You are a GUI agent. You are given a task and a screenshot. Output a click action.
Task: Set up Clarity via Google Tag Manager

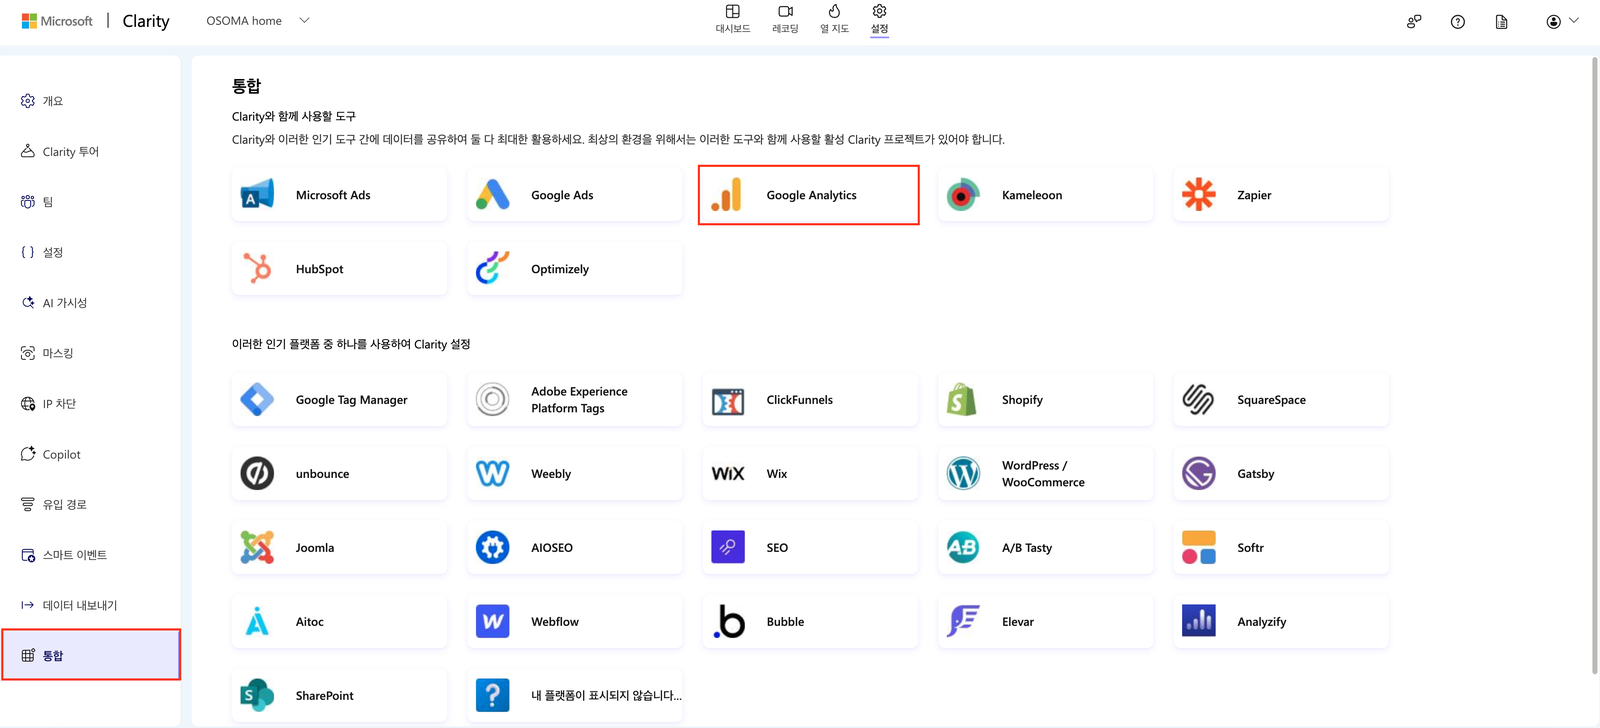pos(339,400)
